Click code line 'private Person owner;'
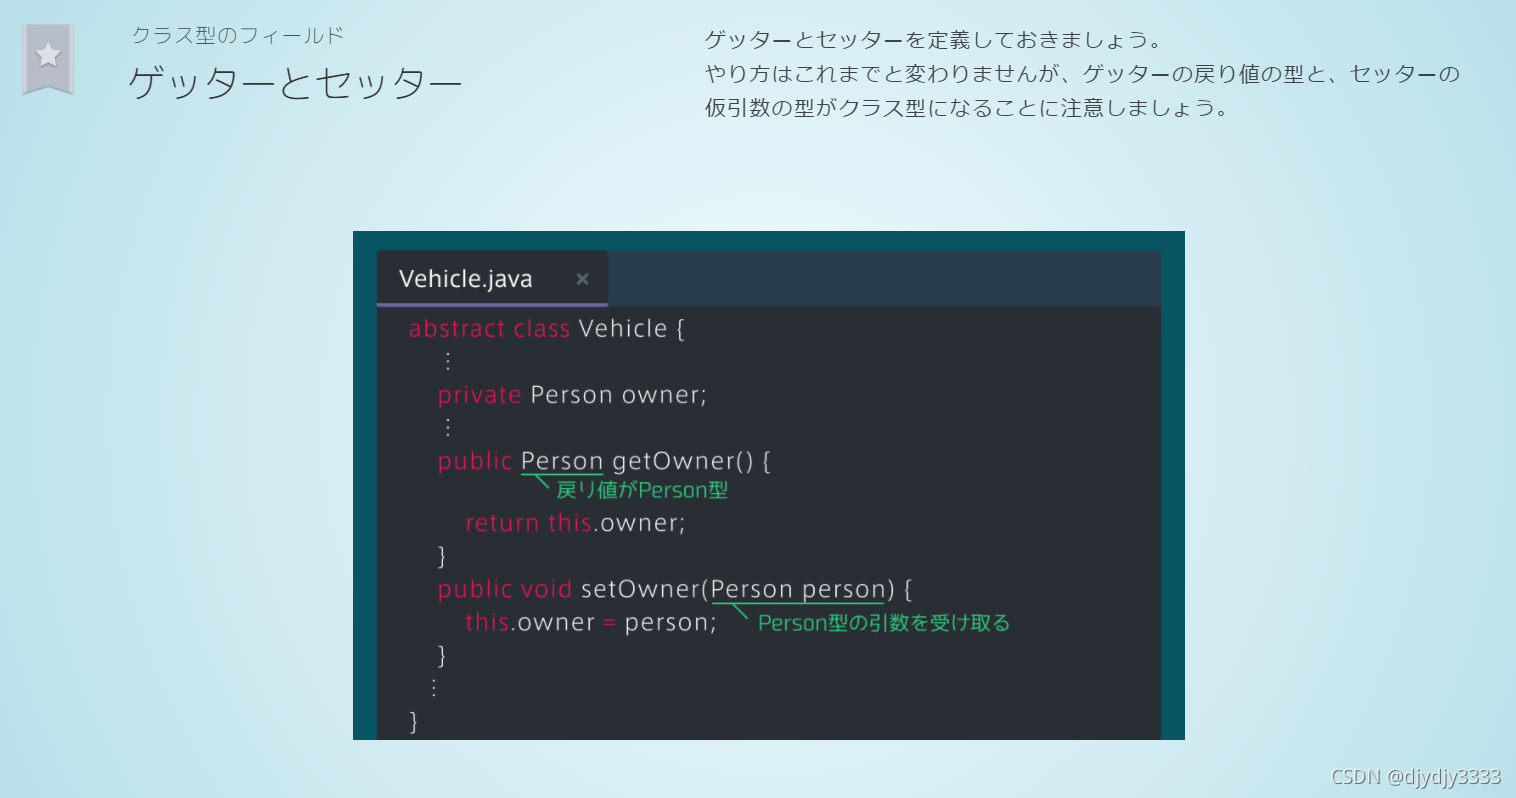 572,395
